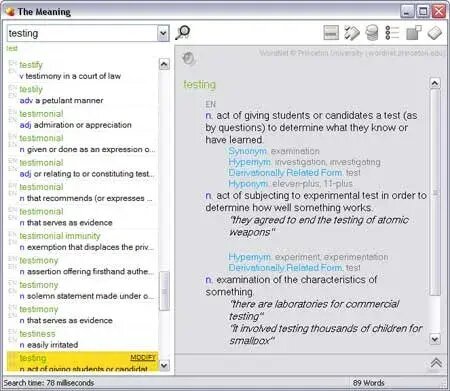
Task: Click the magnifying glass search icon
Action: pyautogui.click(x=183, y=33)
